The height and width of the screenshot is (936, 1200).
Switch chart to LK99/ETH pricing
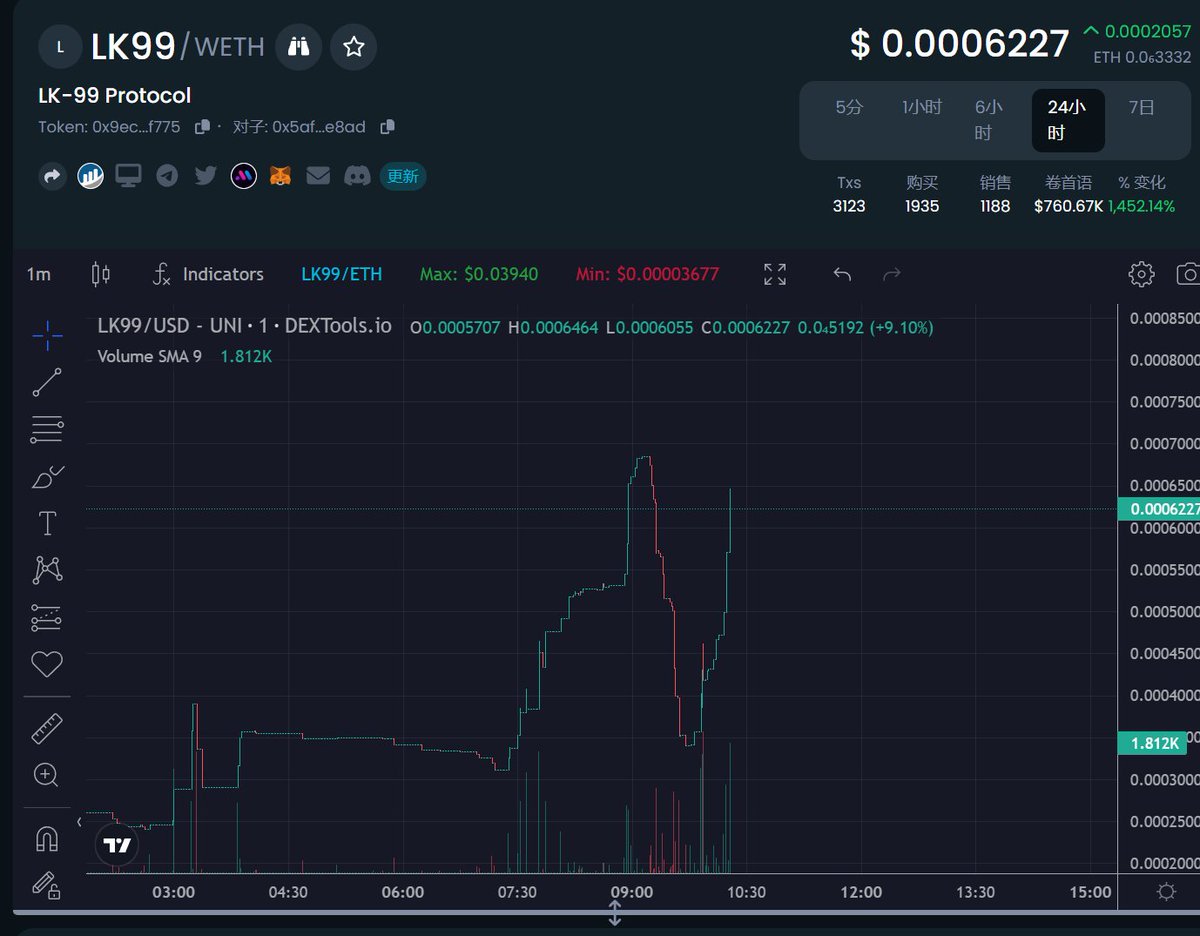coord(342,274)
